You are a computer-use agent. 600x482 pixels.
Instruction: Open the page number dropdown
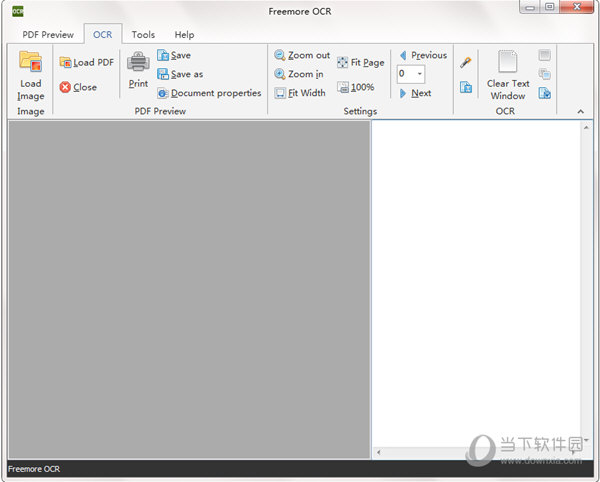(420, 73)
